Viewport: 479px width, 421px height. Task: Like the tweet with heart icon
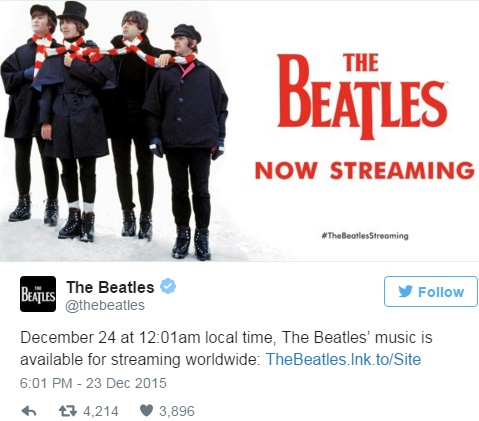(x=146, y=411)
